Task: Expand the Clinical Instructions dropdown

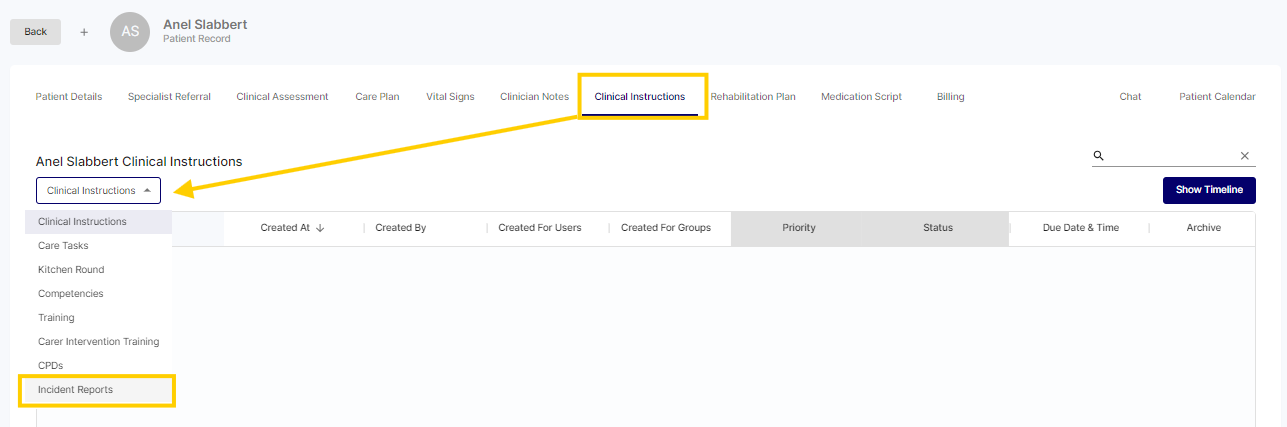Action: pyautogui.click(x=98, y=190)
